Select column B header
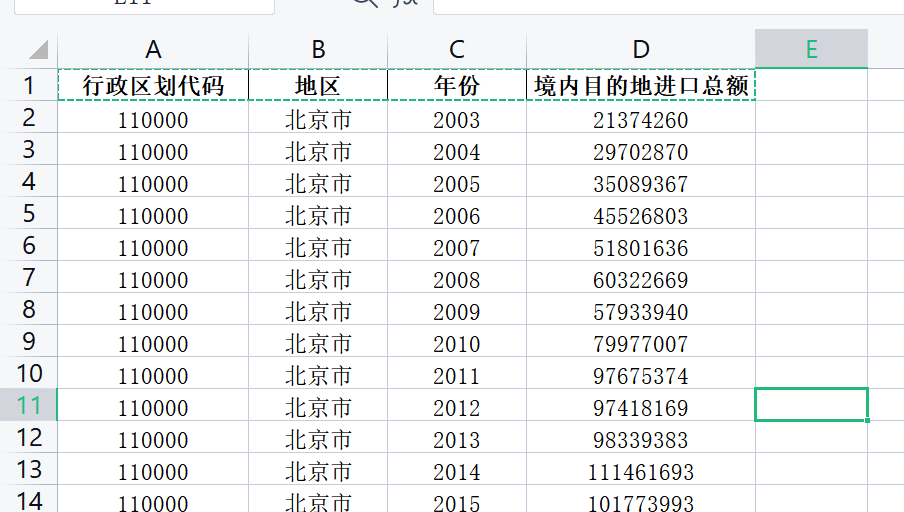904x512 pixels. click(318, 49)
